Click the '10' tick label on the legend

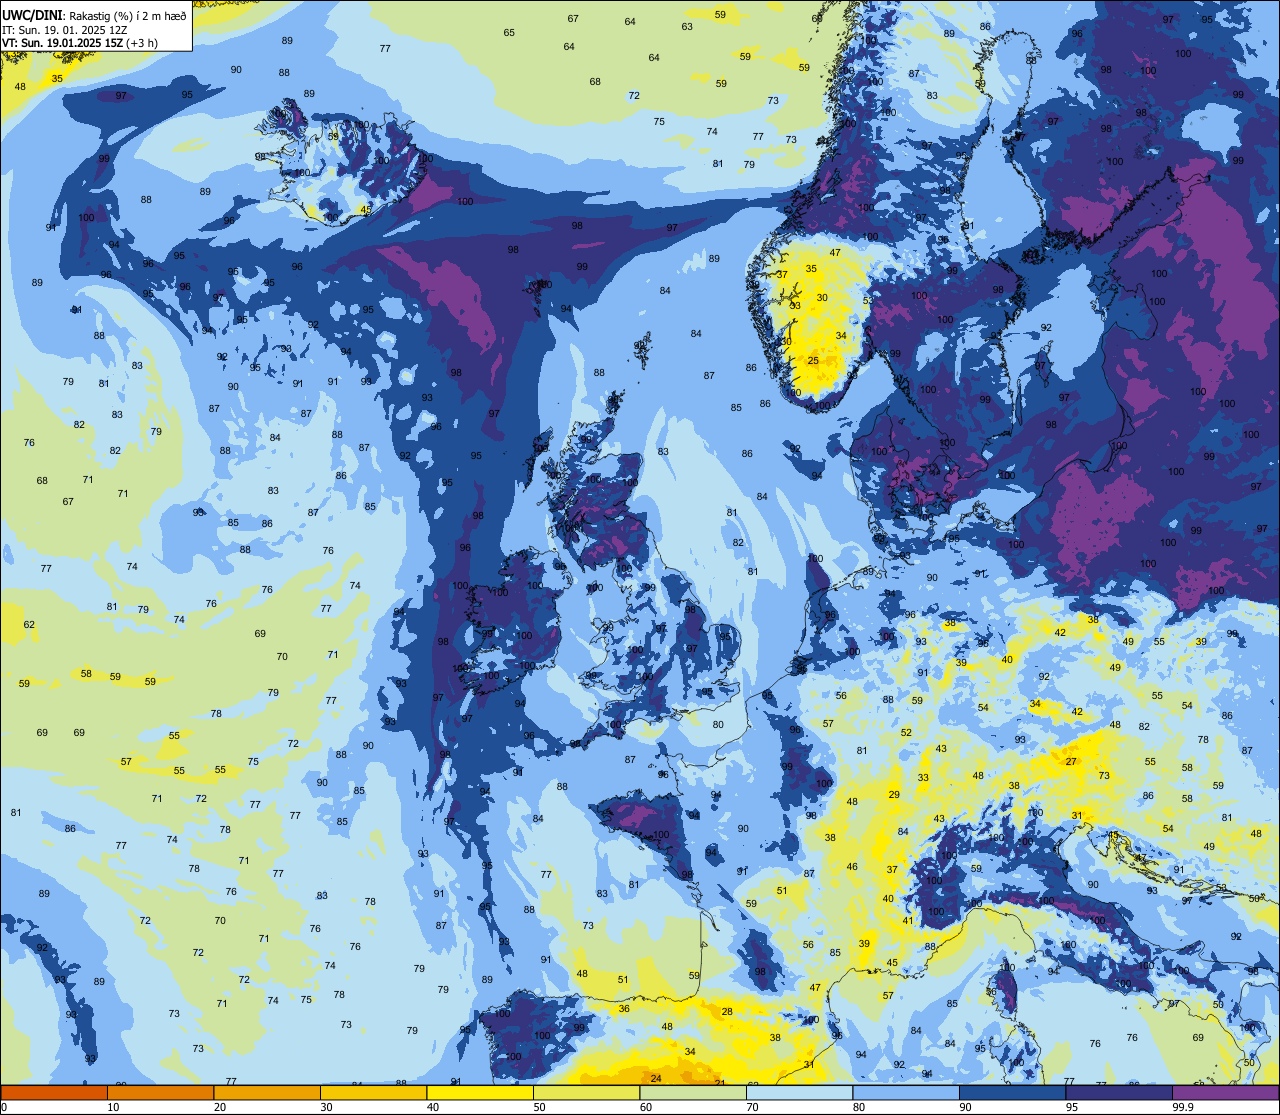[113, 1107]
